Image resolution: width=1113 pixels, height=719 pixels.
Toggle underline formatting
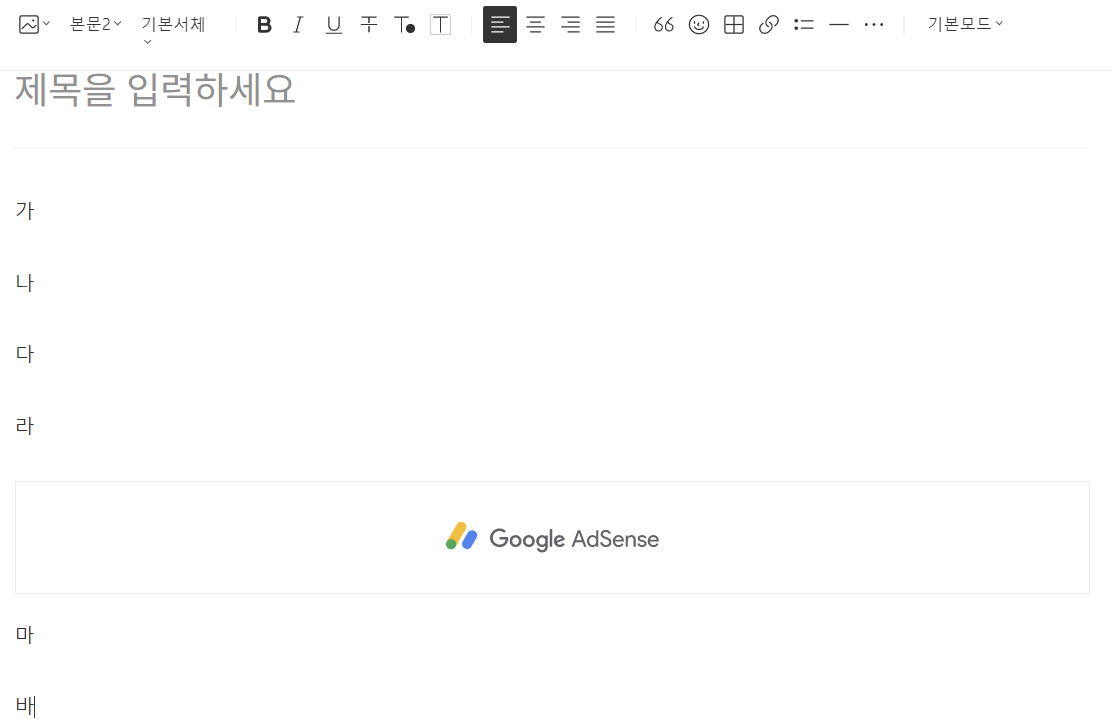pos(333,25)
